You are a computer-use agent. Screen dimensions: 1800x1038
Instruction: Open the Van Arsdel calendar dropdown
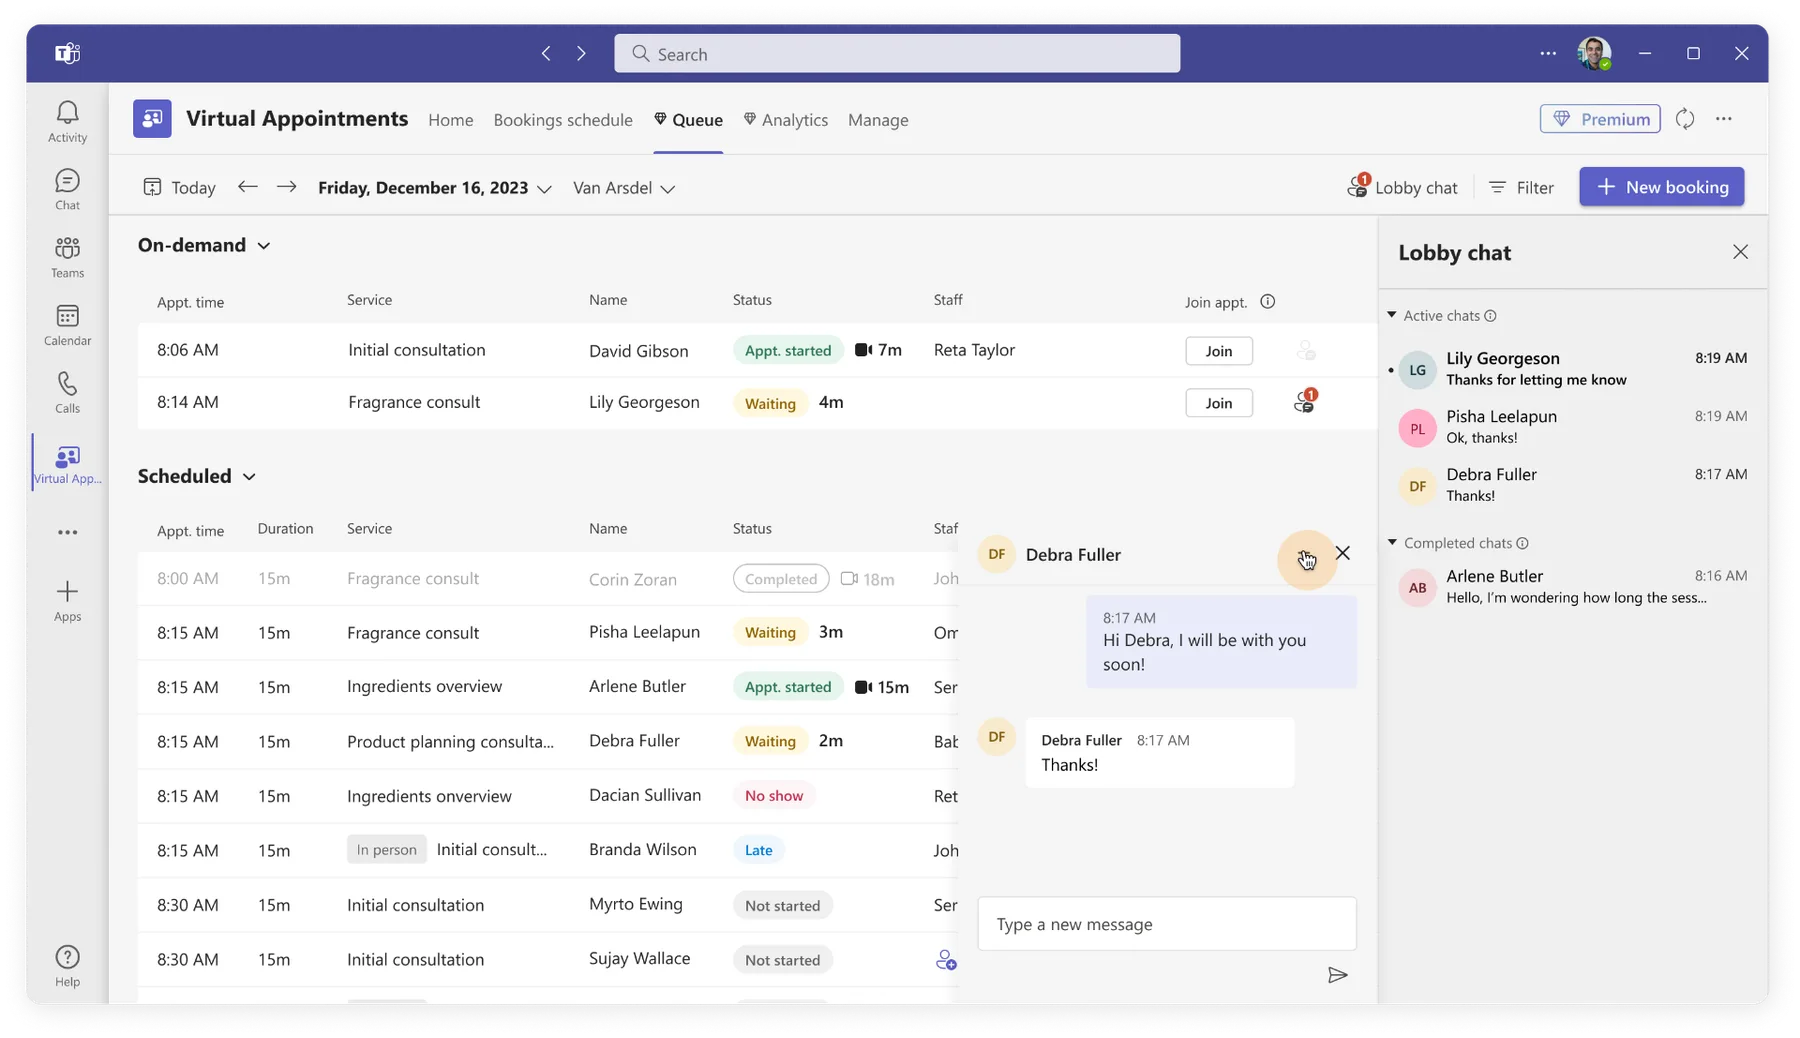tap(623, 188)
